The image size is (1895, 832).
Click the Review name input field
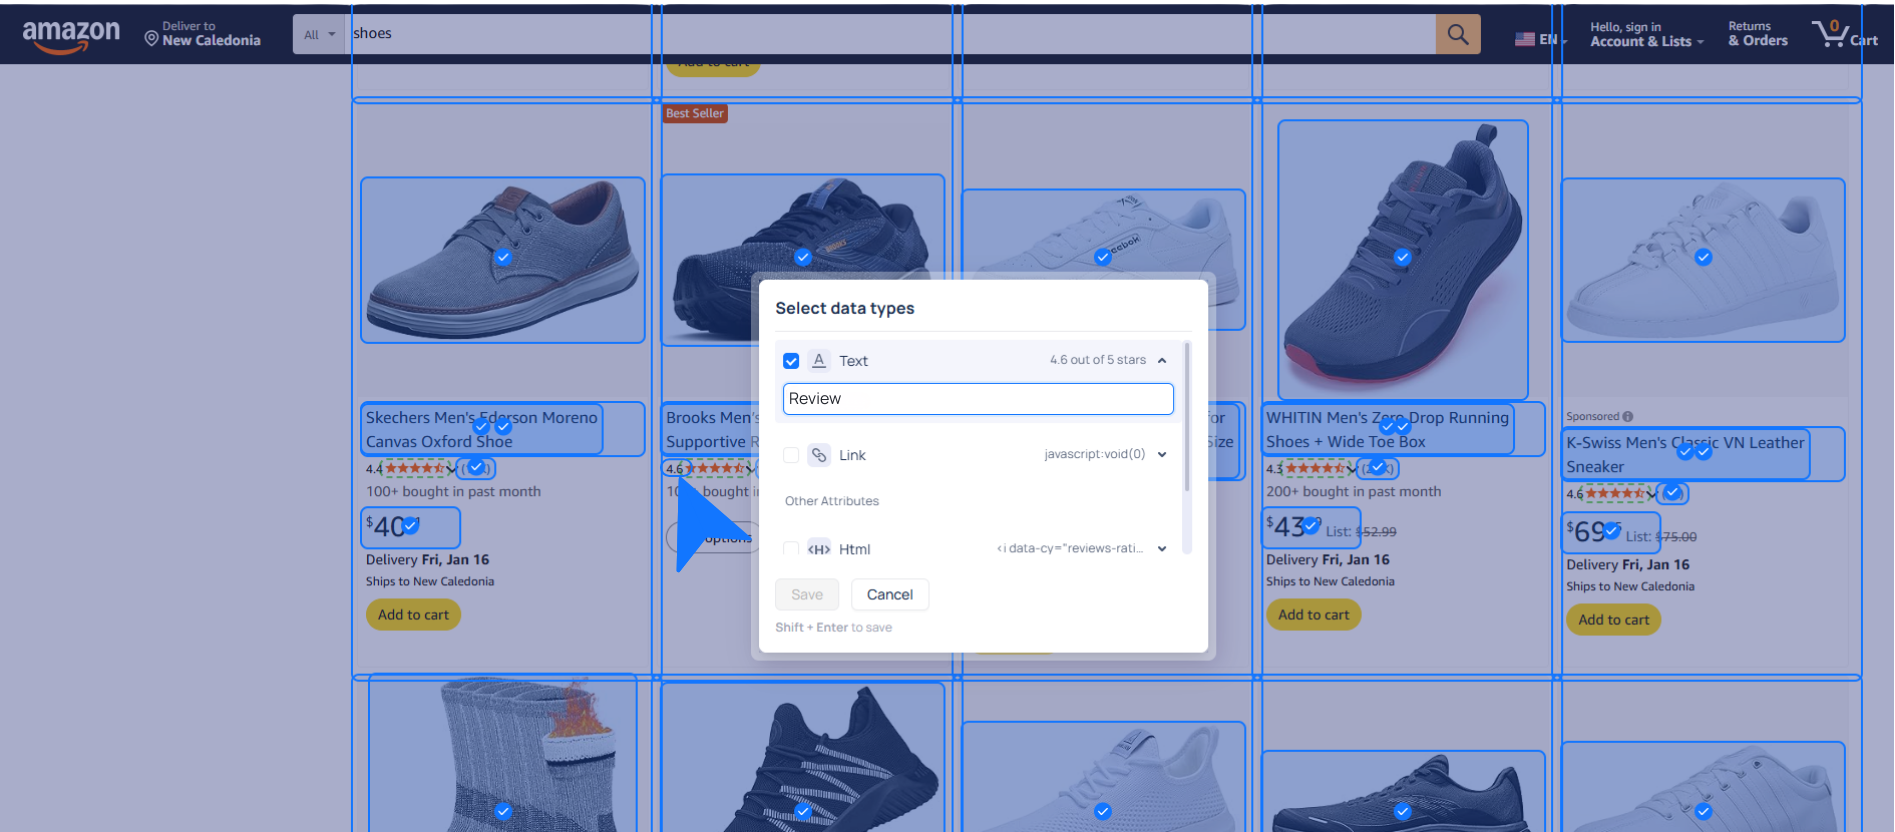(x=977, y=399)
